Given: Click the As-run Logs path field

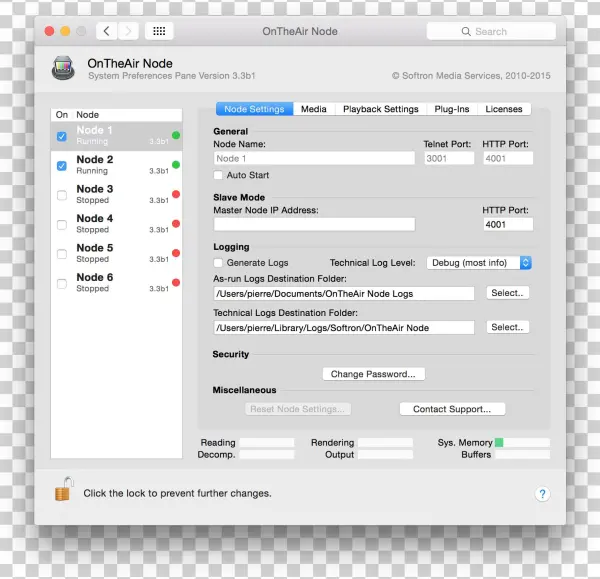Looking at the screenshot, I should [x=344, y=294].
